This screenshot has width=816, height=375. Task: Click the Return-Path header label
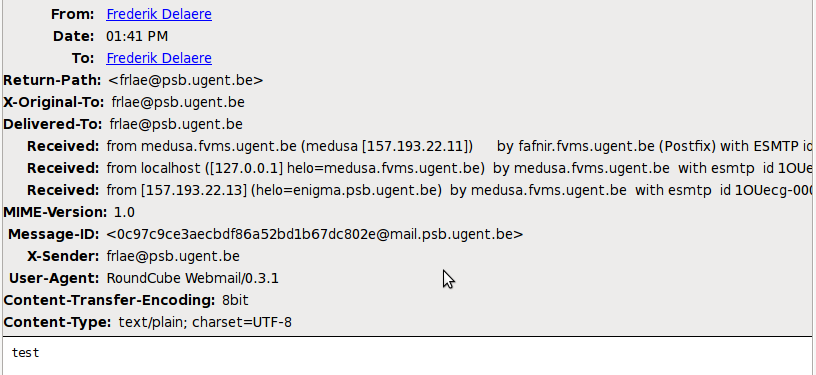(52, 80)
